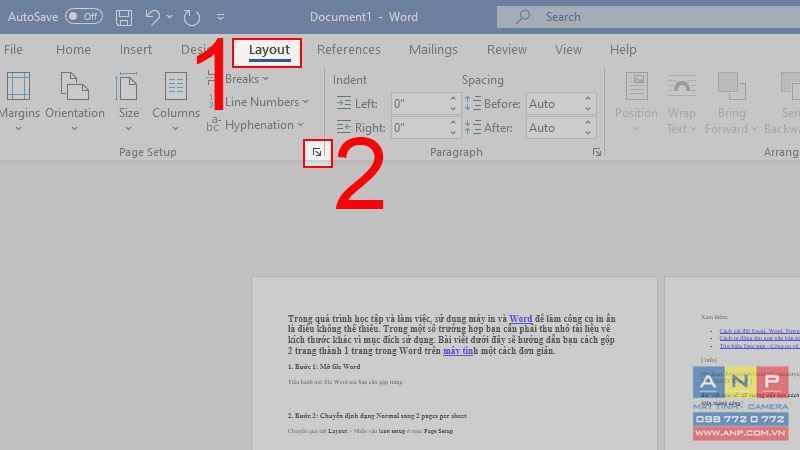This screenshot has height=450, width=800.
Task: Click the Redo icon
Action: coord(192,17)
